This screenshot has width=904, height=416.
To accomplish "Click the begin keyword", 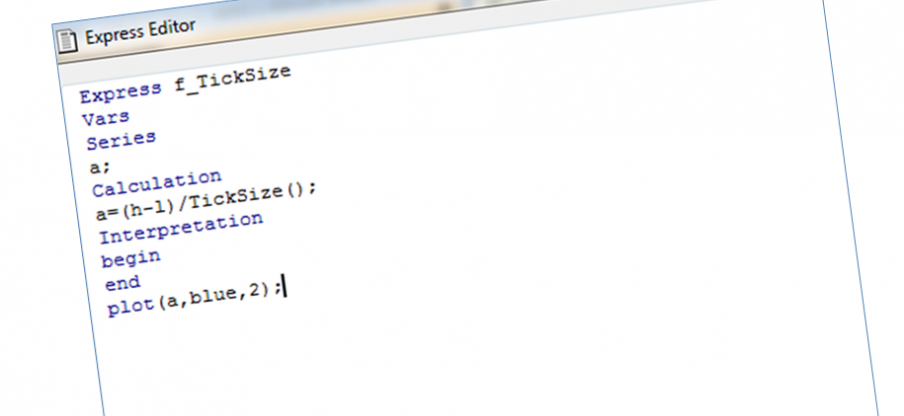I will pyautogui.click(x=131, y=258).
